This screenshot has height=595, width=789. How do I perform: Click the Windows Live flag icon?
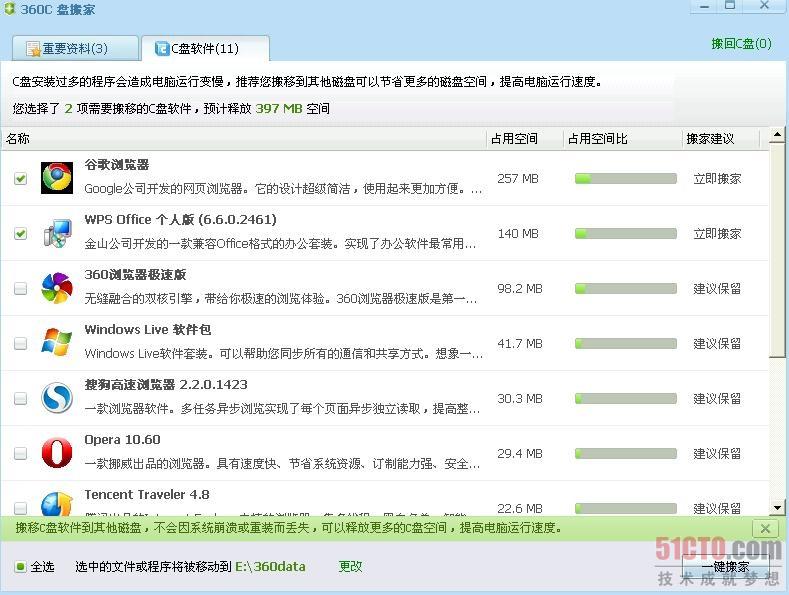[57, 342]
